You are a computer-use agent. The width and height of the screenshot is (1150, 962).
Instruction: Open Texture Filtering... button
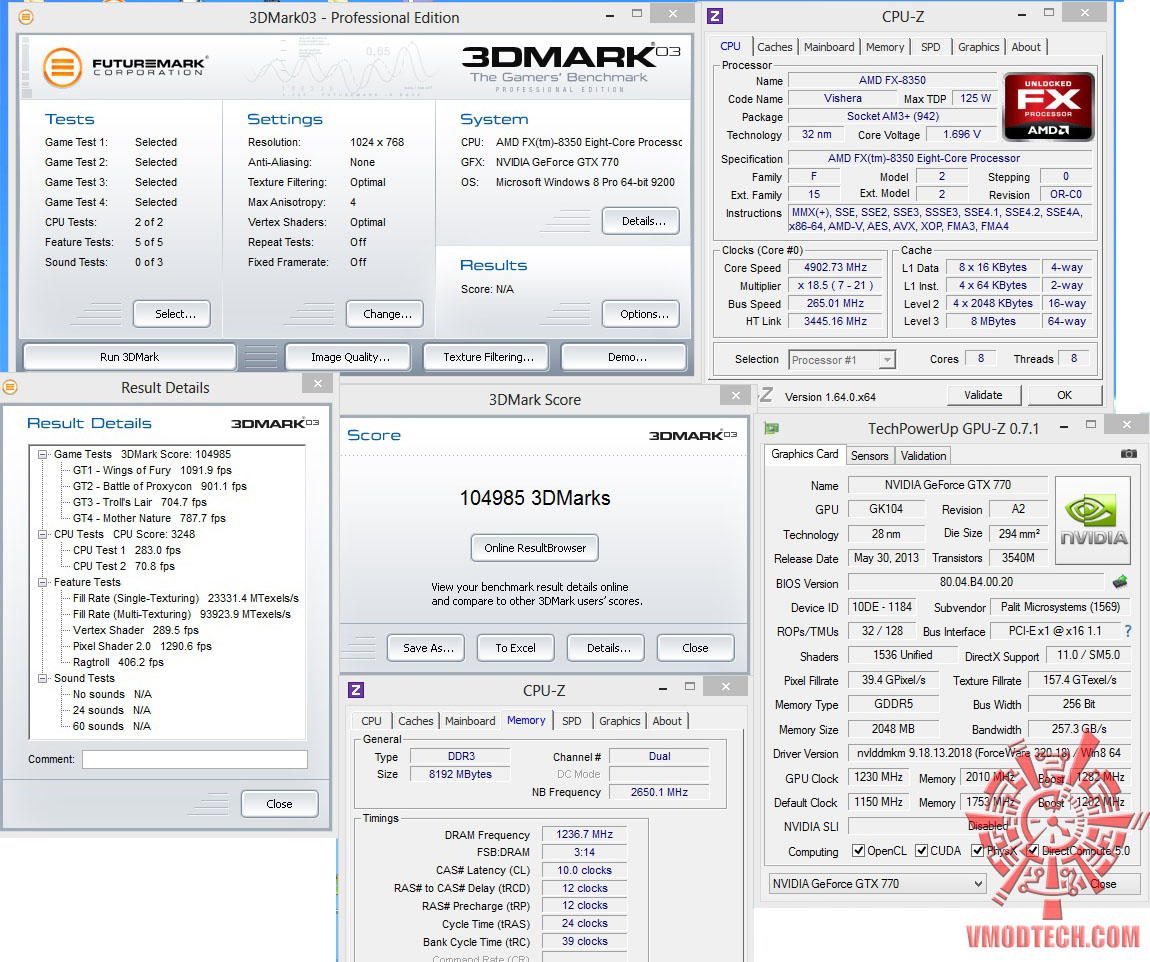pos(486,357)
